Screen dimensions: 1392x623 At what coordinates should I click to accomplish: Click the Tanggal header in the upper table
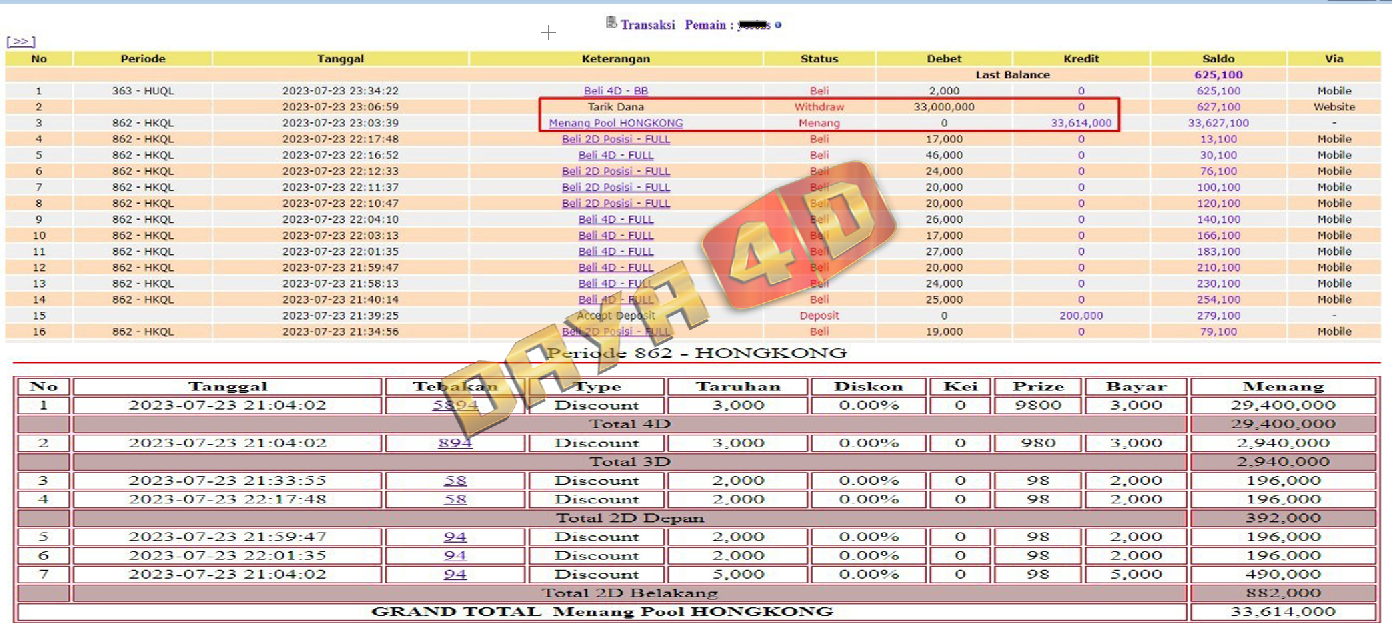point(340,59)
